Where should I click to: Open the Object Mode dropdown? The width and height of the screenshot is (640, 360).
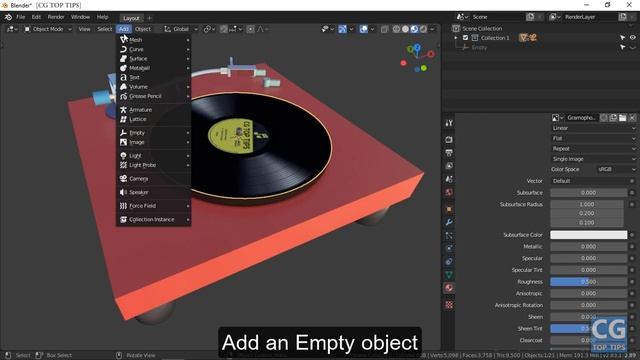coord(48,29)
